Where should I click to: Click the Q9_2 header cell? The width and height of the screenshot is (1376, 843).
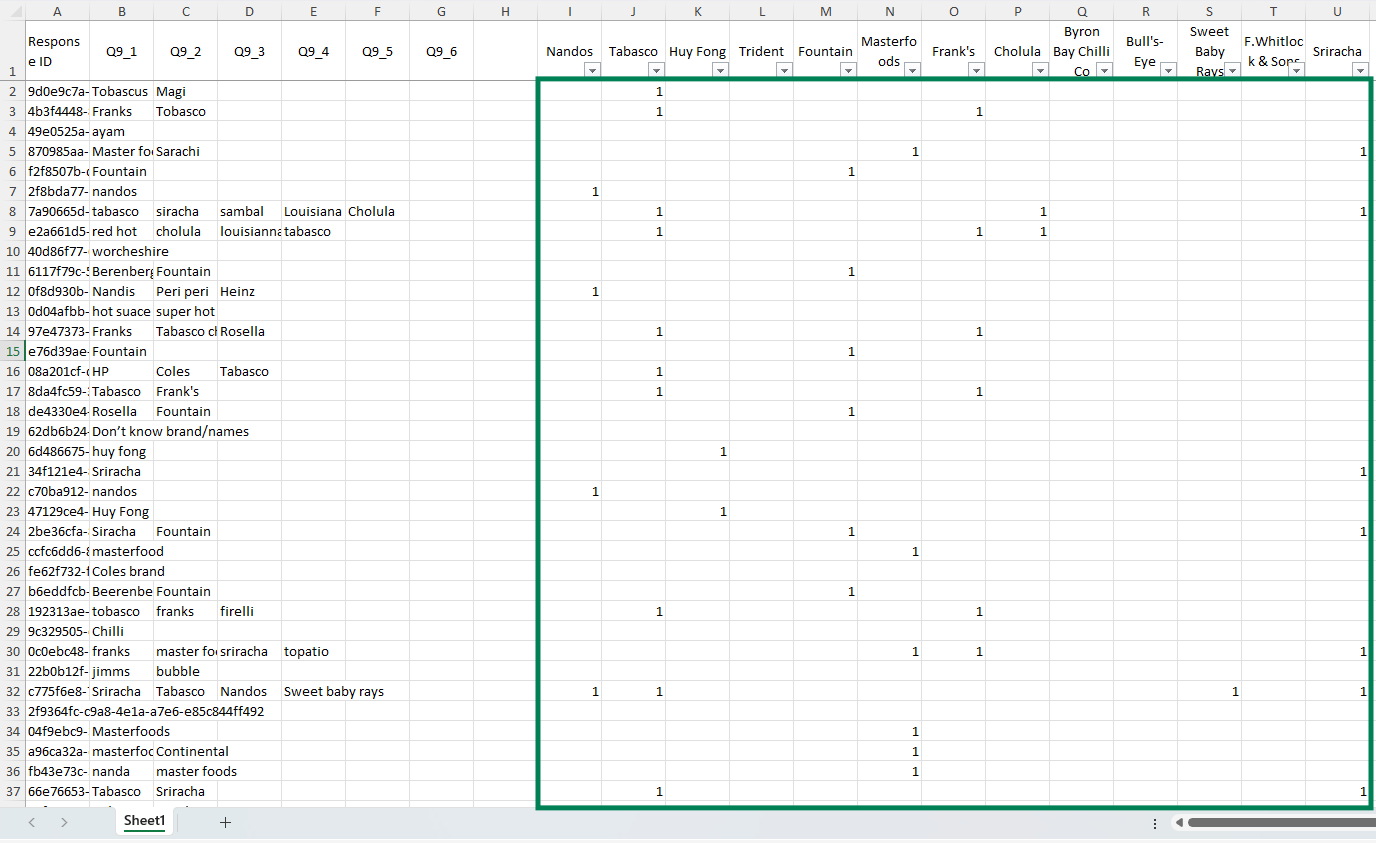[x=185, y=51]
